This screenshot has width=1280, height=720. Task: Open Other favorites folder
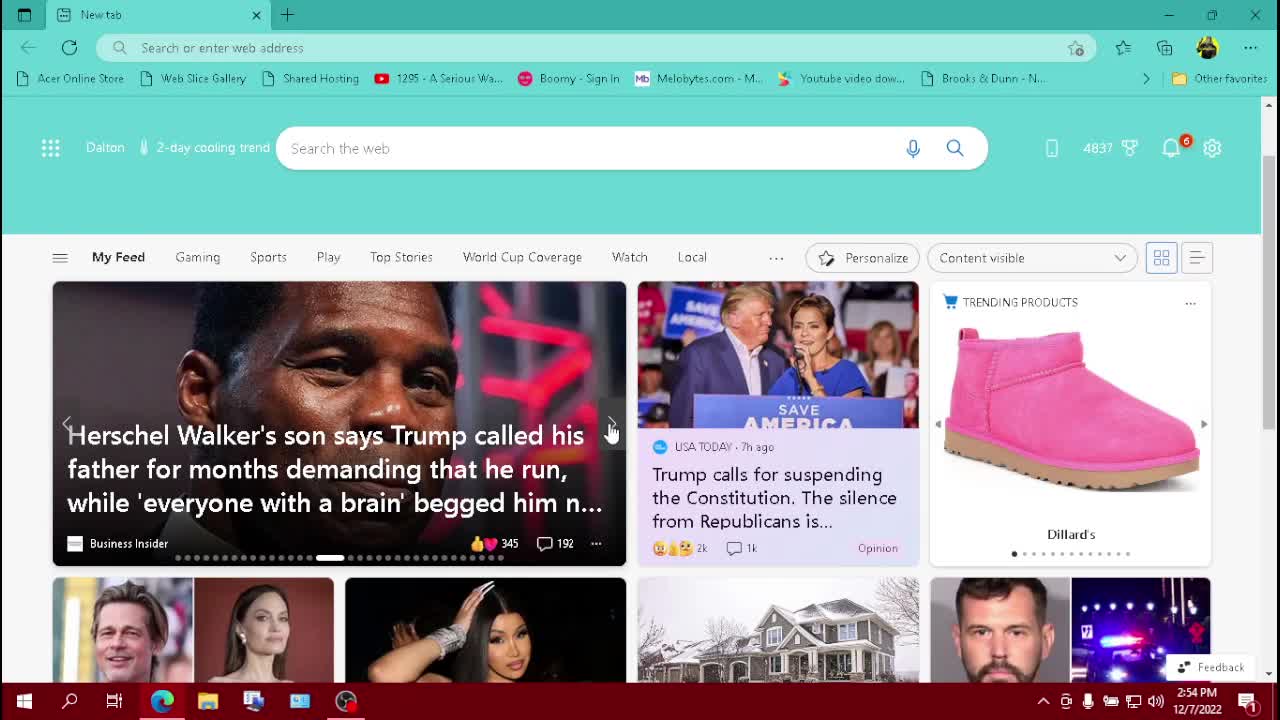tap(1219, 78)
